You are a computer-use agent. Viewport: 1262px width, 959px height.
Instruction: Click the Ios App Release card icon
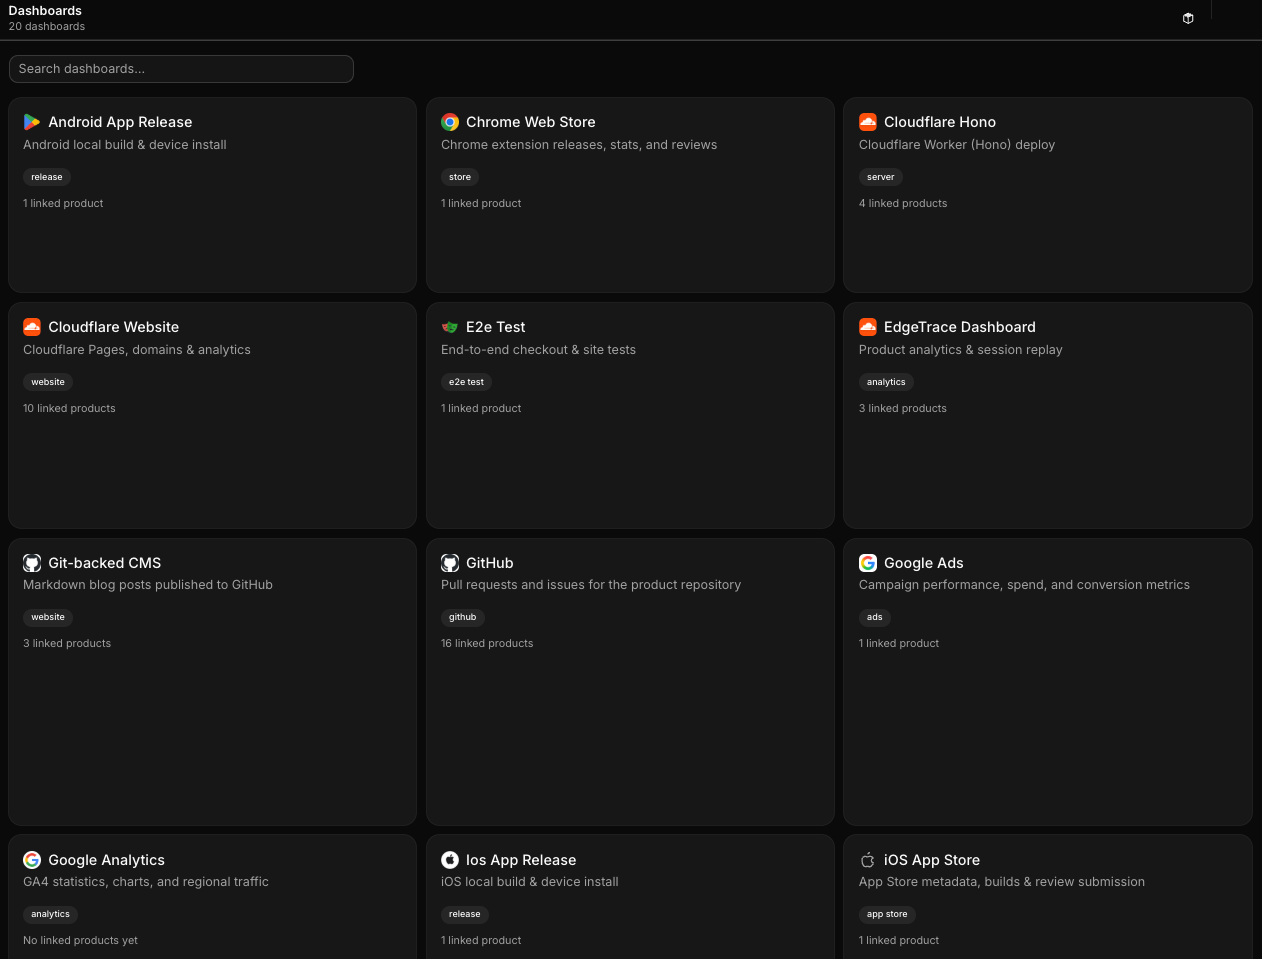pyautogui.click(x=450, y=860)
